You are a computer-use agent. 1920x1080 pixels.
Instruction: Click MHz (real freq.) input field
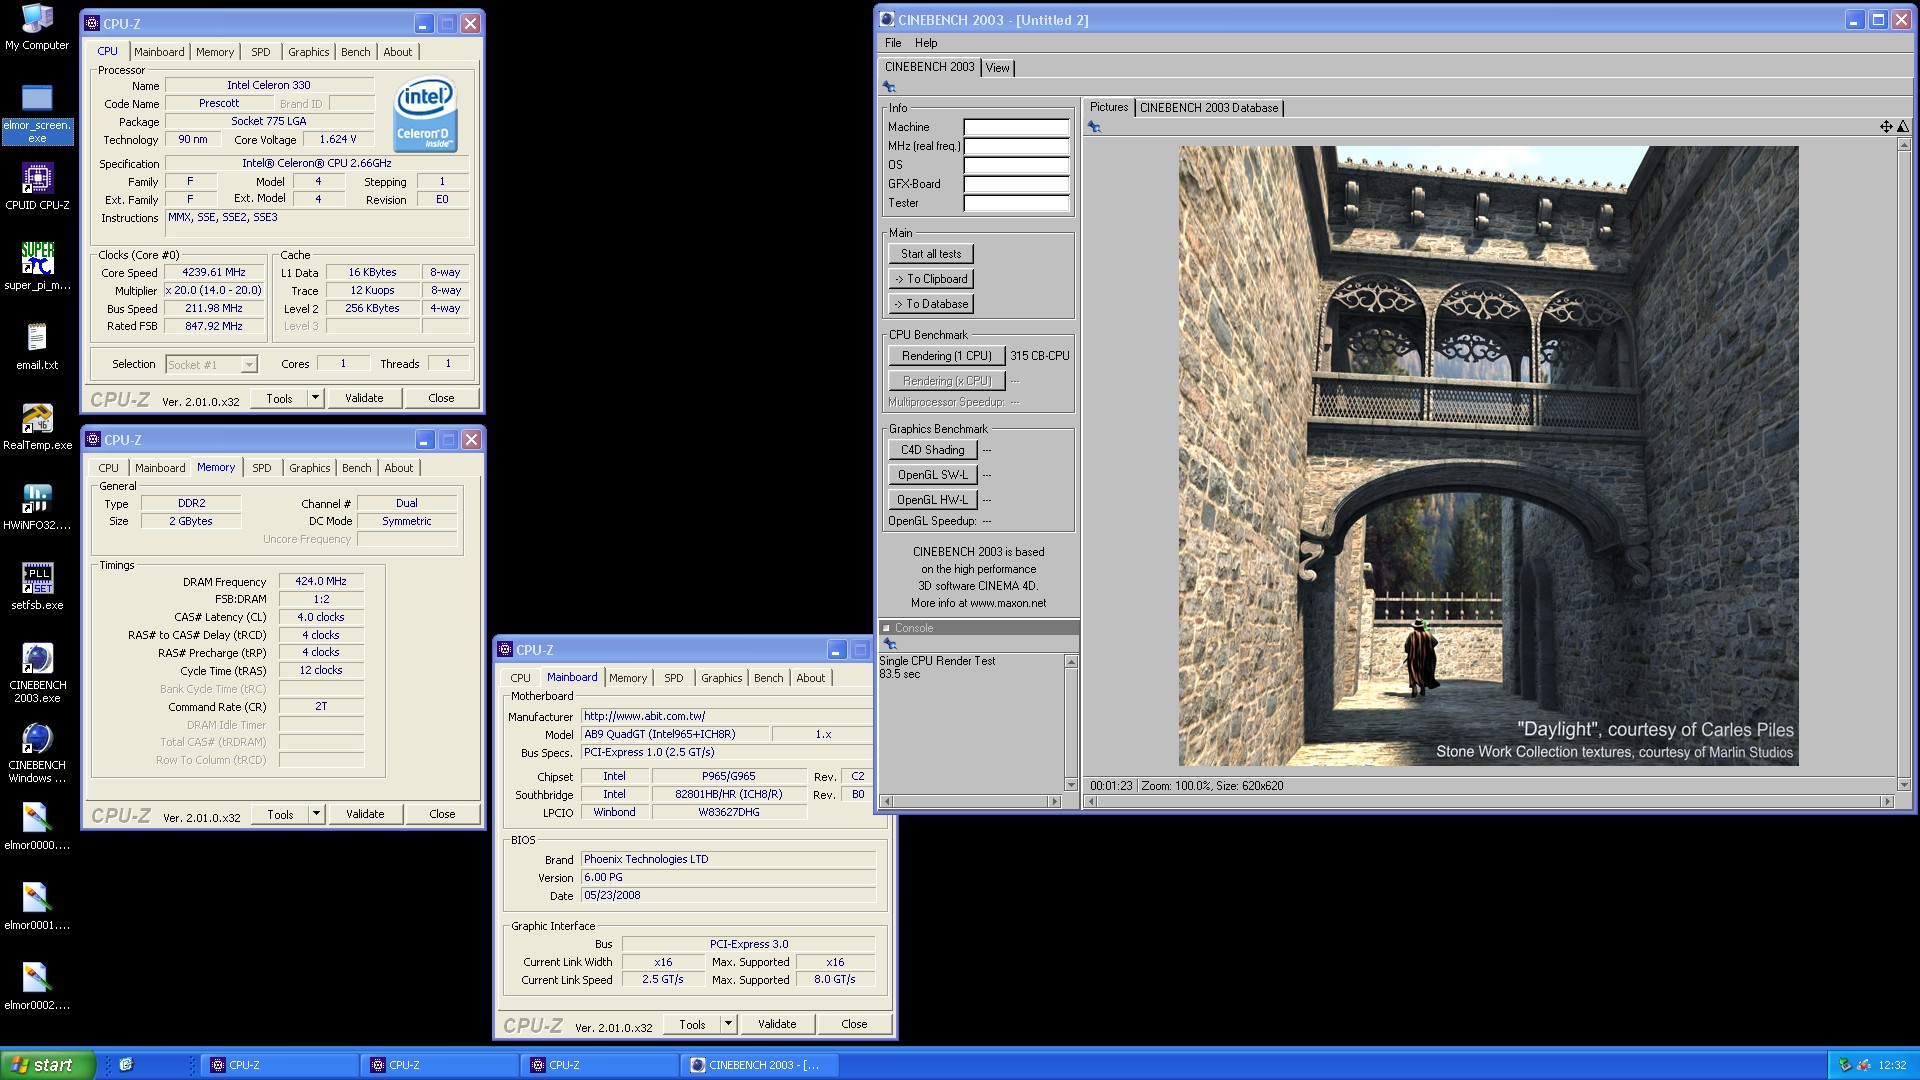[1016, 146]
